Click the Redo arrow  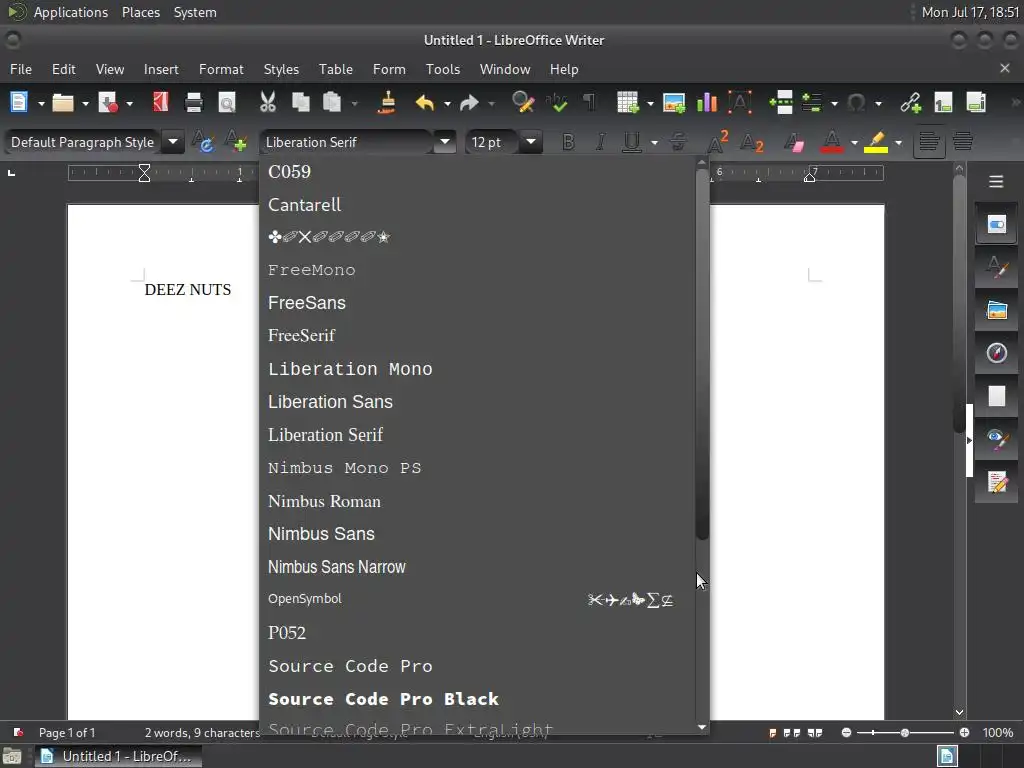click(x=469, y=103)
